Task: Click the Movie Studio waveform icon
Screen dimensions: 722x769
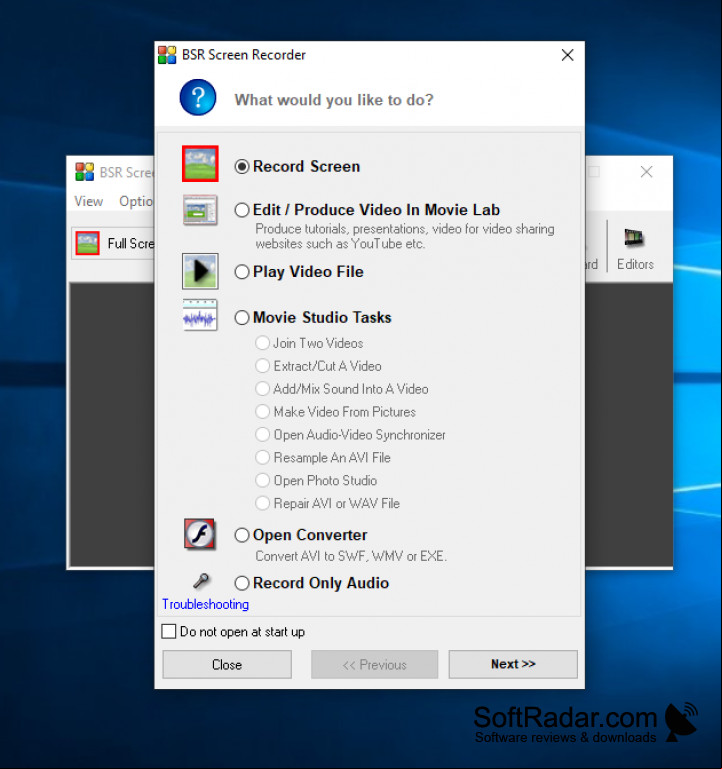Action: pos(200,315)
